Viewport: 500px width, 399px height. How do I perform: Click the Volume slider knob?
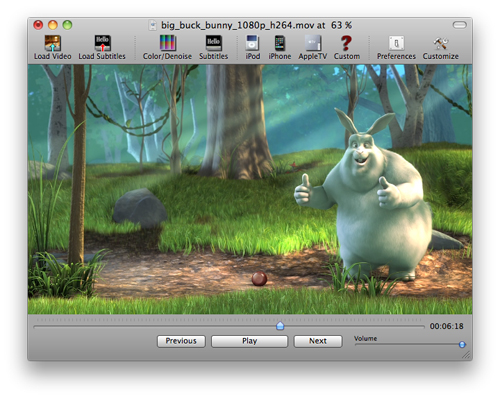pos(462,345)
